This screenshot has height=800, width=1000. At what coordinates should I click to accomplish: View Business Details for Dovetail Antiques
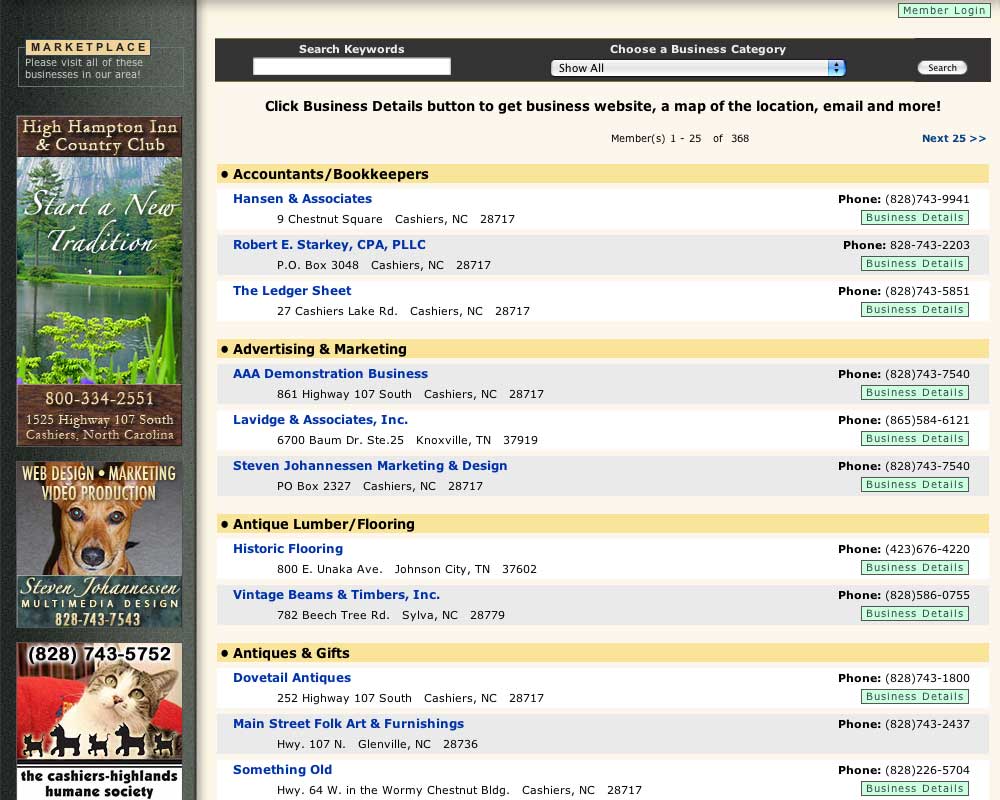click(915, 696)
